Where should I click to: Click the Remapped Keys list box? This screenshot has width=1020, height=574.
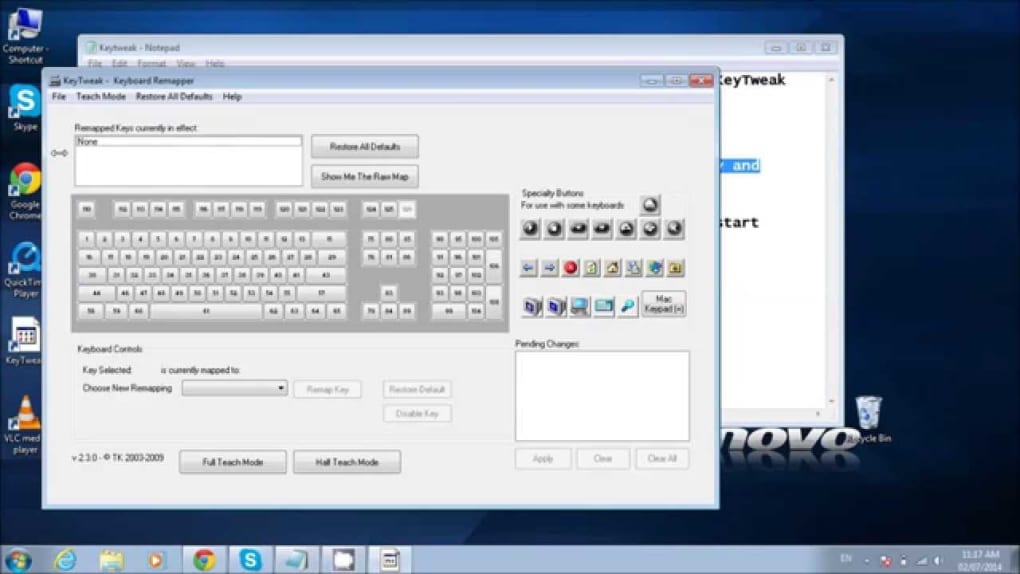pyautogui.click(x=188, y=164)
